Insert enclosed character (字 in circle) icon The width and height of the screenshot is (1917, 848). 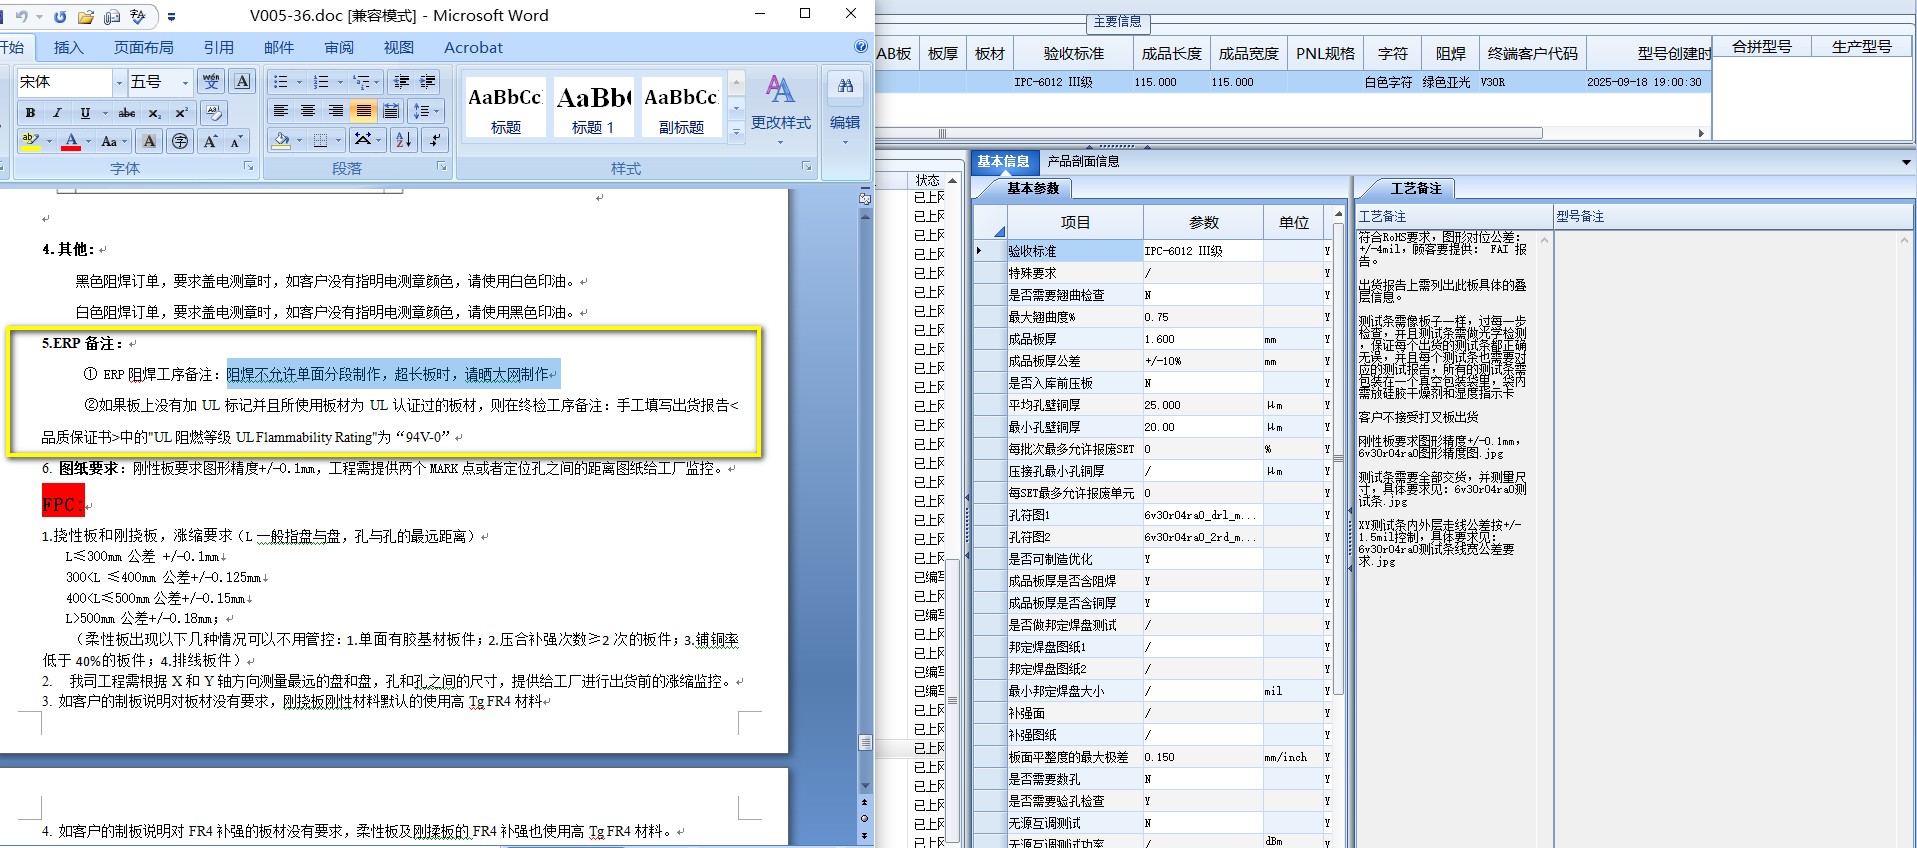179,141
